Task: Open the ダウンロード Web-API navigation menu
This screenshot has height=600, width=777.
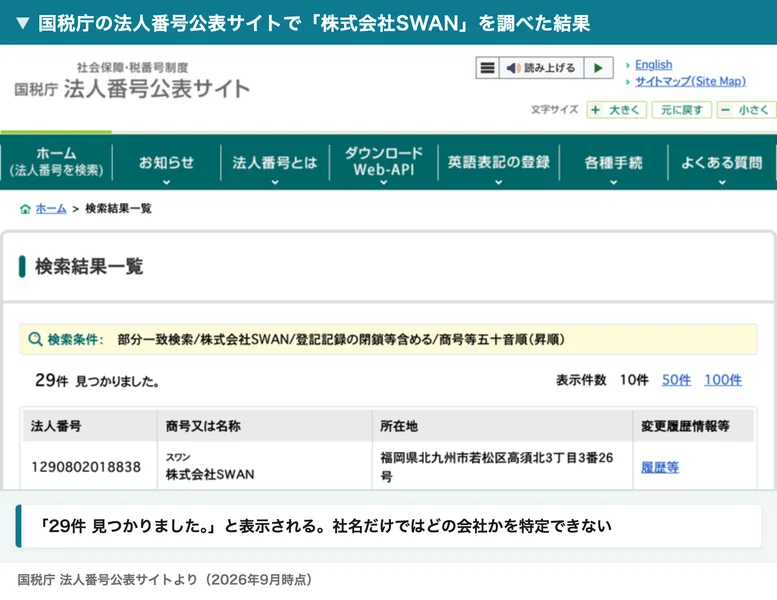Action: point(384,162)
